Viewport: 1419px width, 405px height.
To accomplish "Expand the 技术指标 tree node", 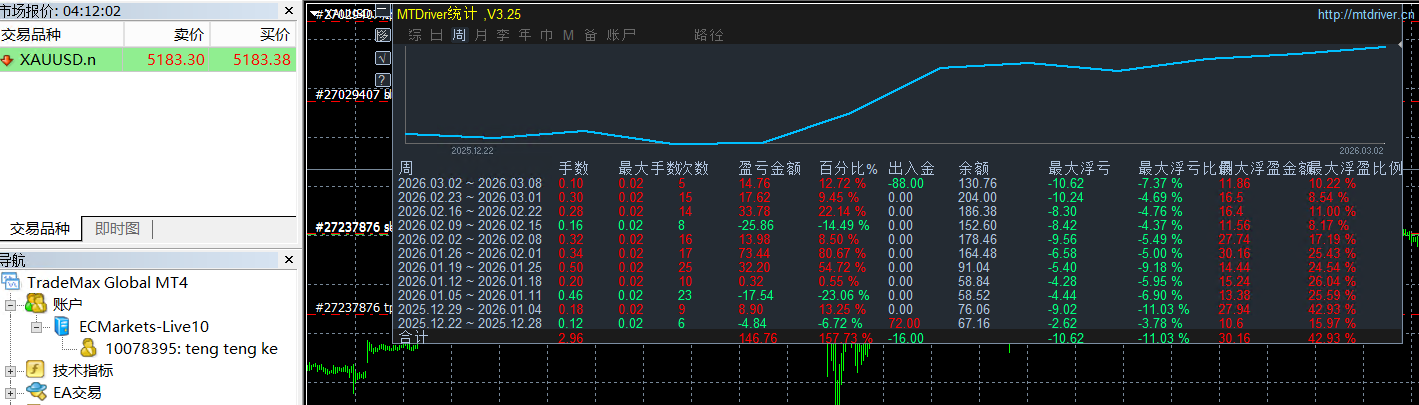I will (x=12, y=370).
